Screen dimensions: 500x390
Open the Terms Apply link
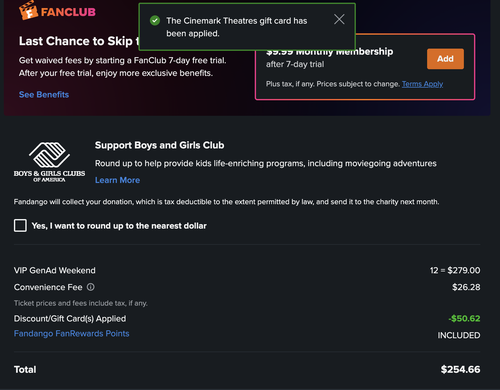[x=422, y=84]
